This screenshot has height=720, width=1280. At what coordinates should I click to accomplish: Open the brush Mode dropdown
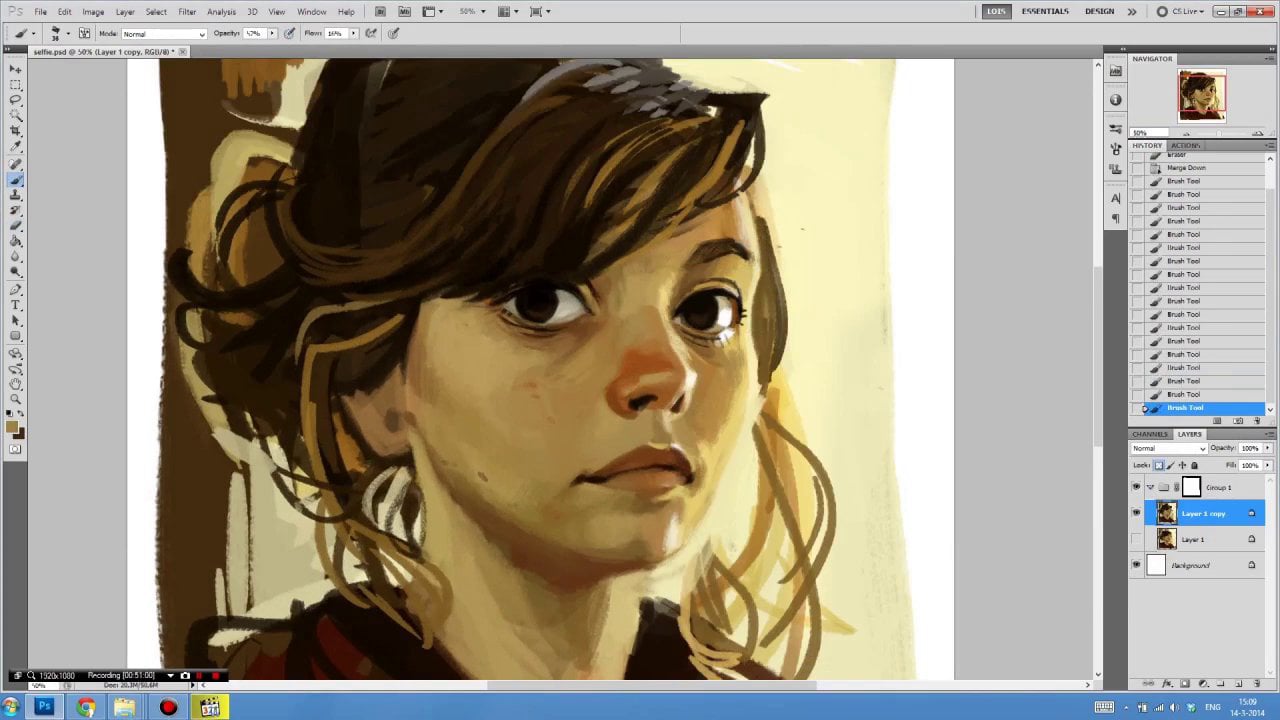click(x=164, y=34)
